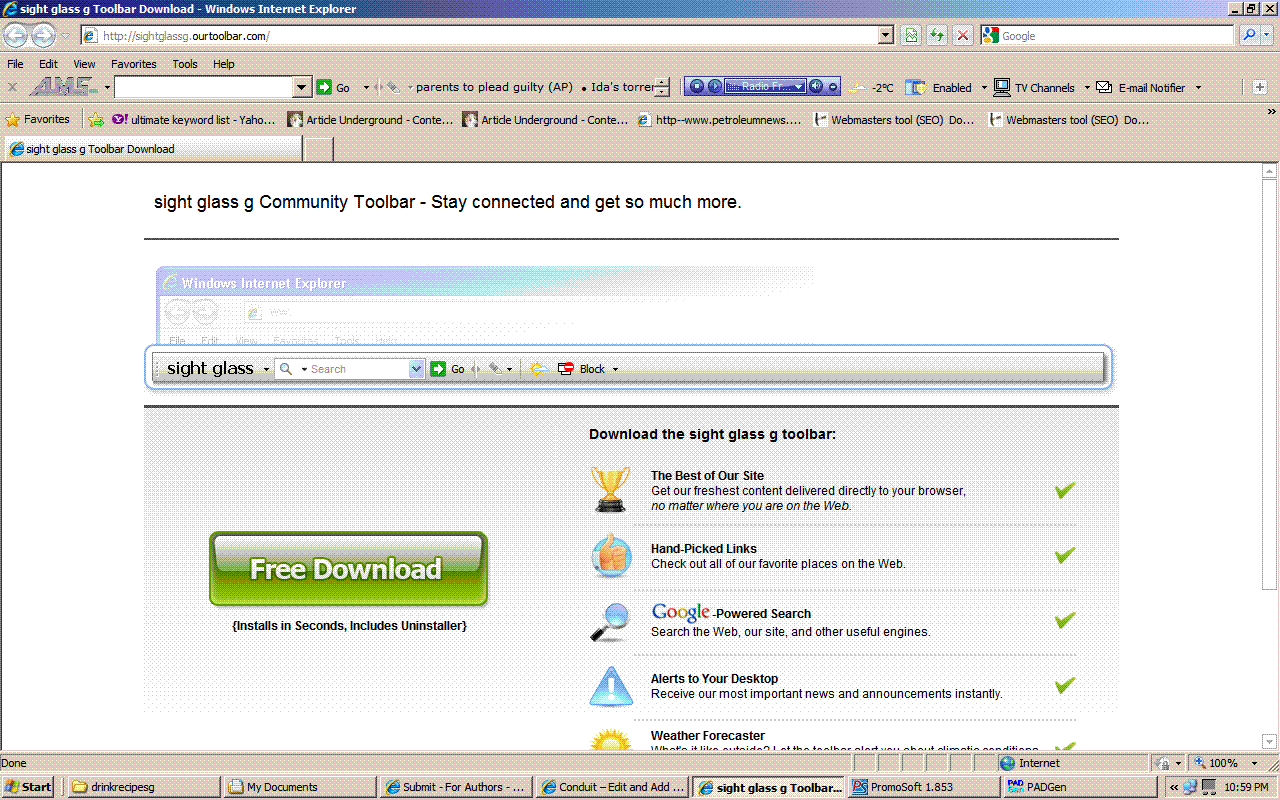Expand the search provider dropdown arrow
This screenshot has height=800, width=1280.
[x=1269, y=36]
